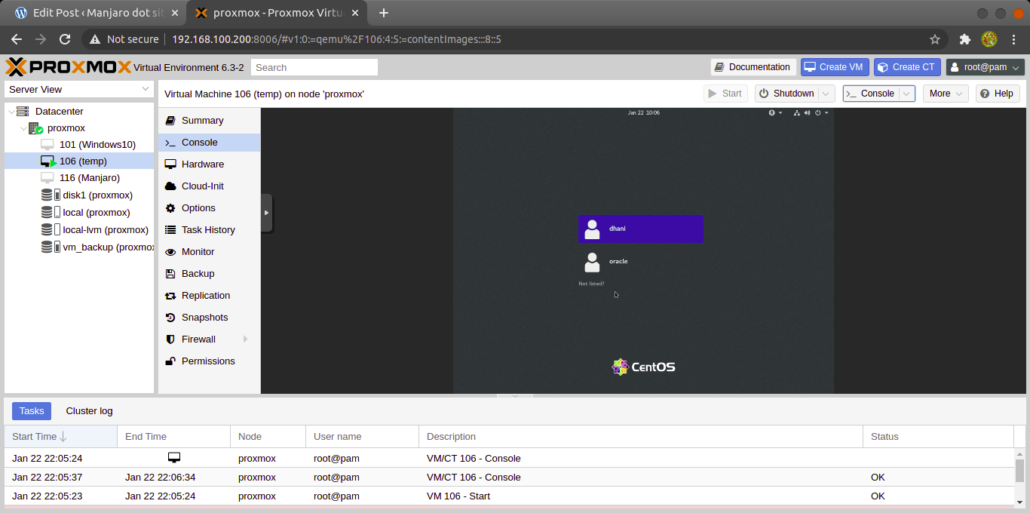Click the Permissions unlock icon
The image size is (1030, 513).
[x=170, y=361]
